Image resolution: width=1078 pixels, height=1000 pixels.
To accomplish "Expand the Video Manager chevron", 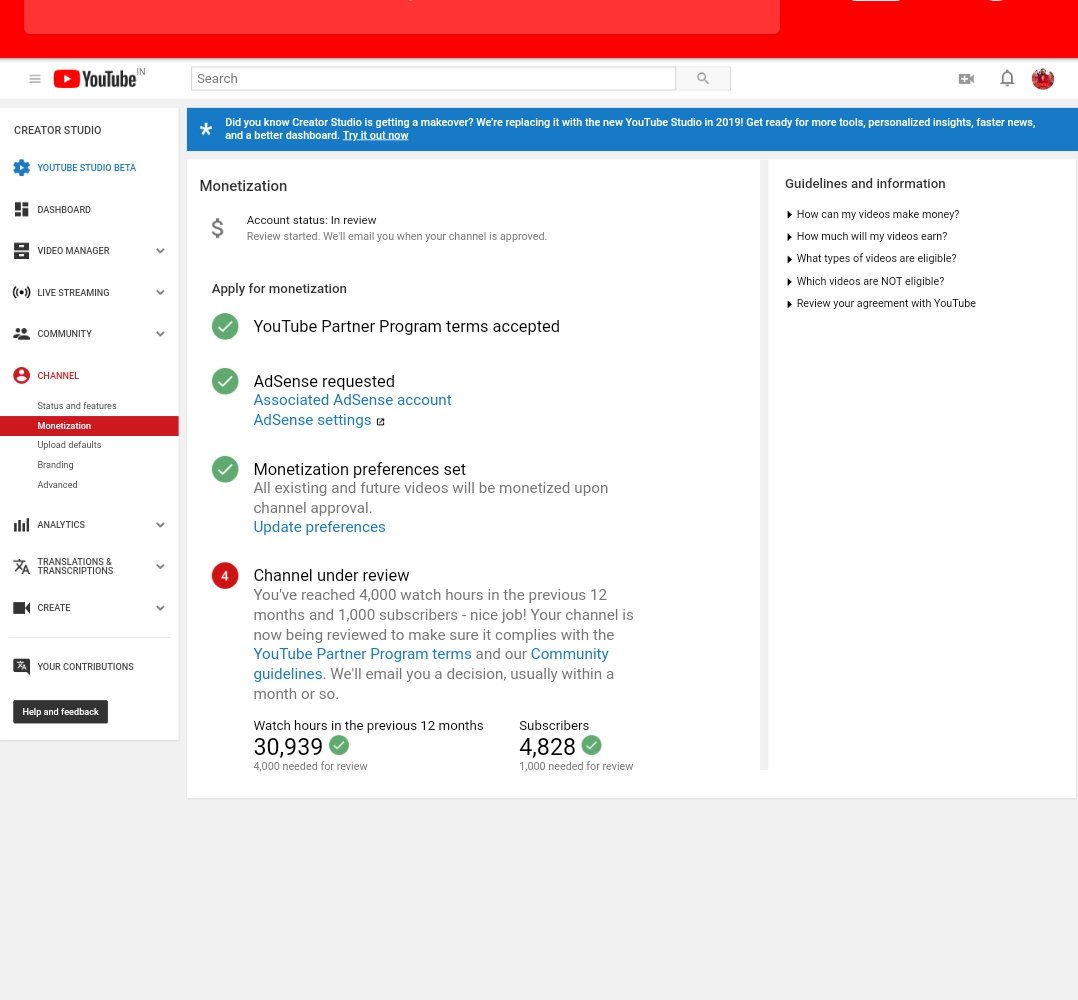I will point(160,251).
